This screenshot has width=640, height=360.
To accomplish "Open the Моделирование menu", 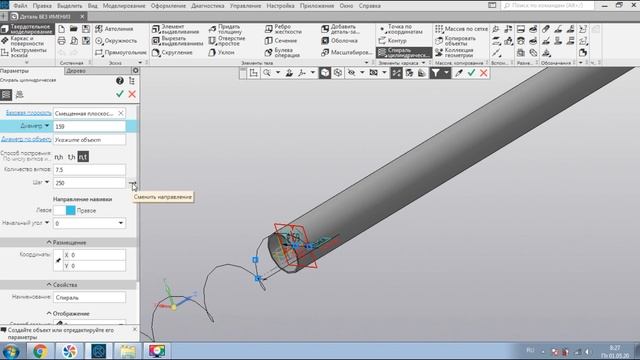I will [x=124, y=6].
